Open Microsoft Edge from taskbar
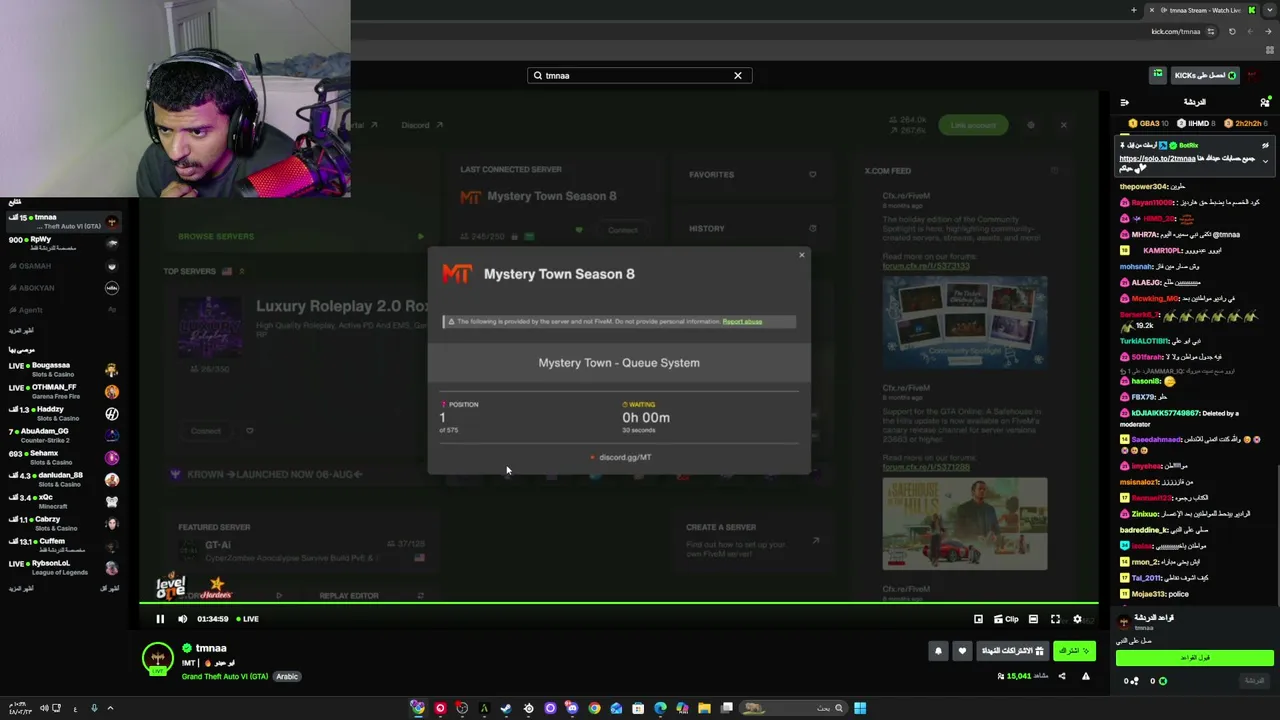The image size is (1280, 720). coord(660,709)
